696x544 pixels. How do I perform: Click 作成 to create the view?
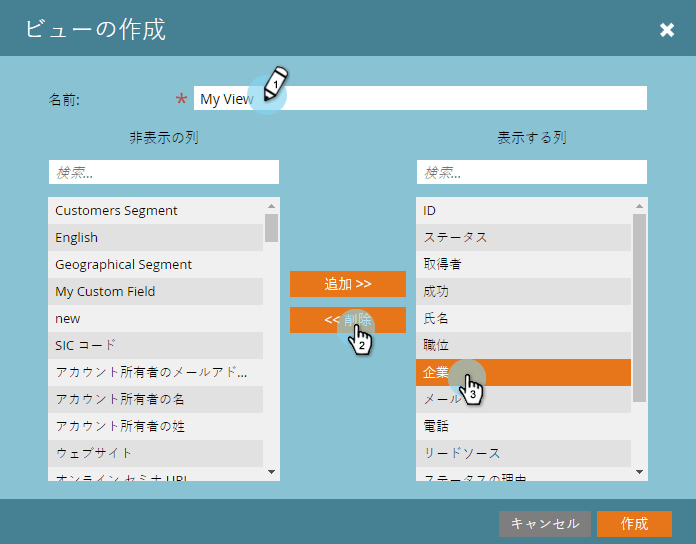(x=634, y=524)
